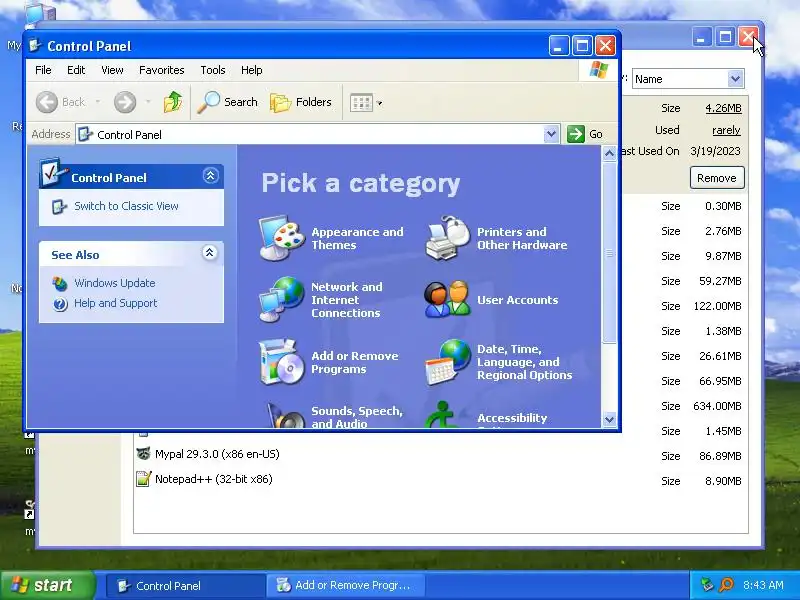800x600 pixels.
Task: Open Printers and Other Hardware icon
Action: coord(447,238)
